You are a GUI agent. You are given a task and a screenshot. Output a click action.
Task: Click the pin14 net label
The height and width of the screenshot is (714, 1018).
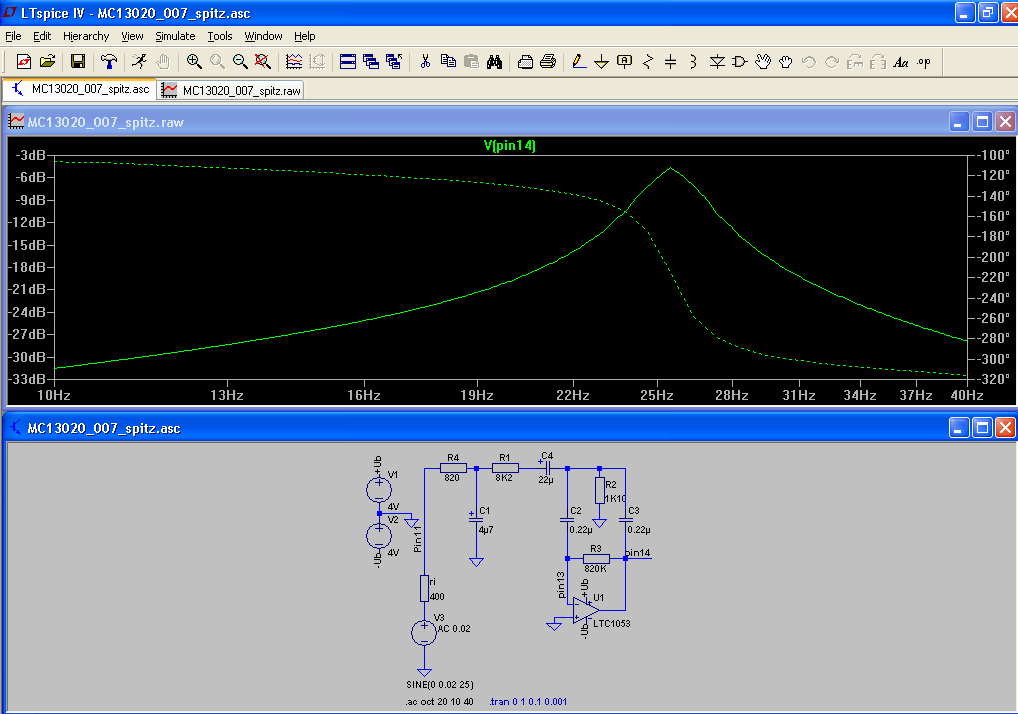(638, 553)
